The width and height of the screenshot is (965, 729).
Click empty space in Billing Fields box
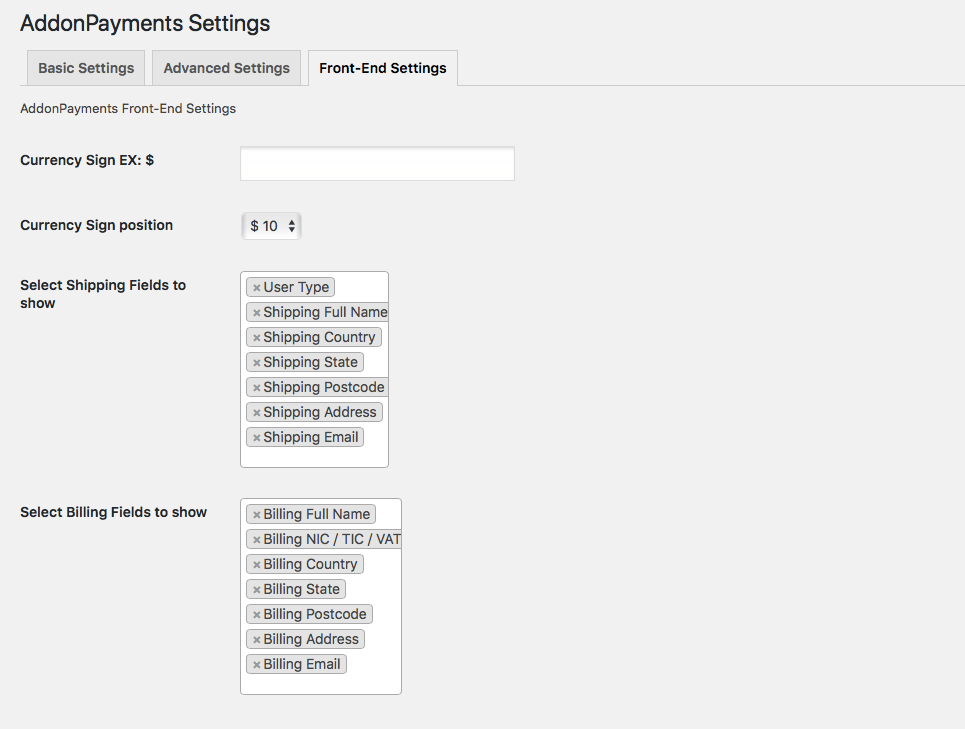click(x=321, y=684)
